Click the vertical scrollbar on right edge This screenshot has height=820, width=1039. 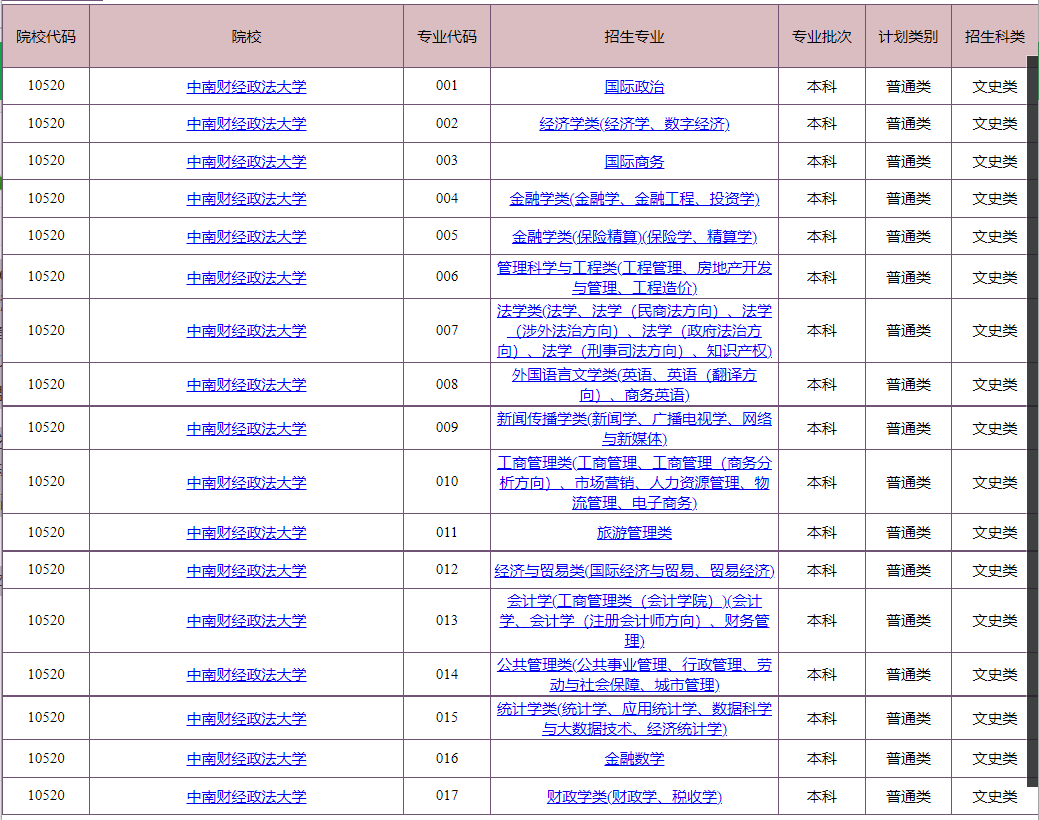(1032, 422)
